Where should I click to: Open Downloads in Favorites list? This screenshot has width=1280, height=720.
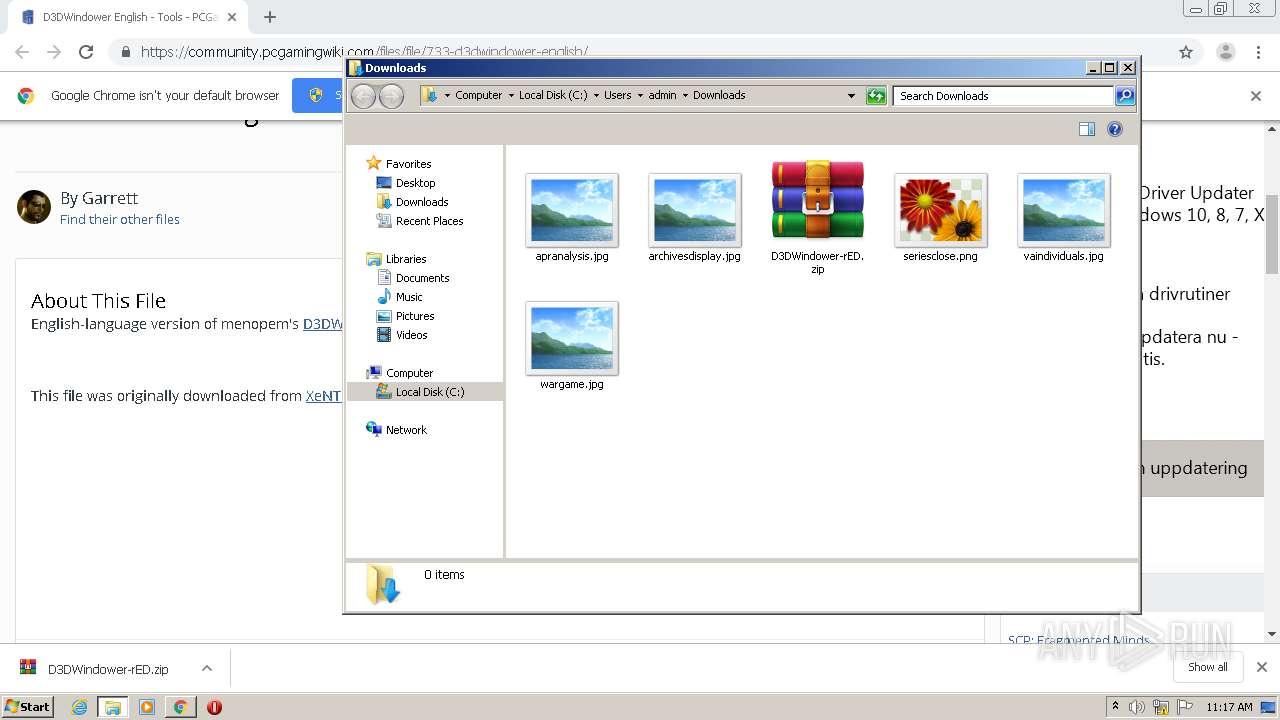(421, 202)
